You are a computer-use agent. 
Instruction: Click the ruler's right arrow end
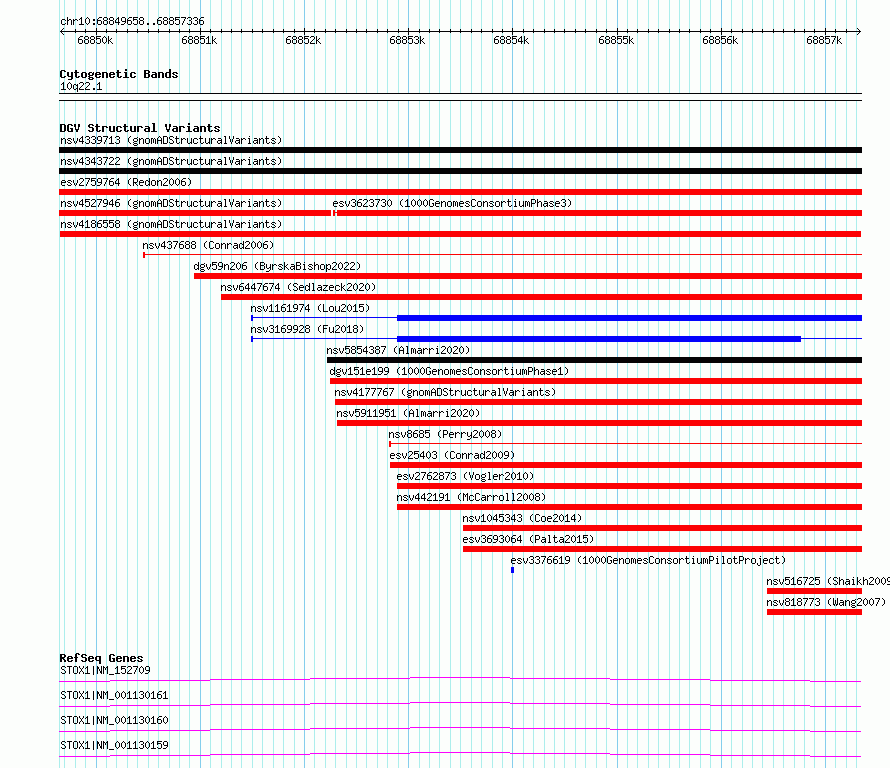click(x=859, y=31)
